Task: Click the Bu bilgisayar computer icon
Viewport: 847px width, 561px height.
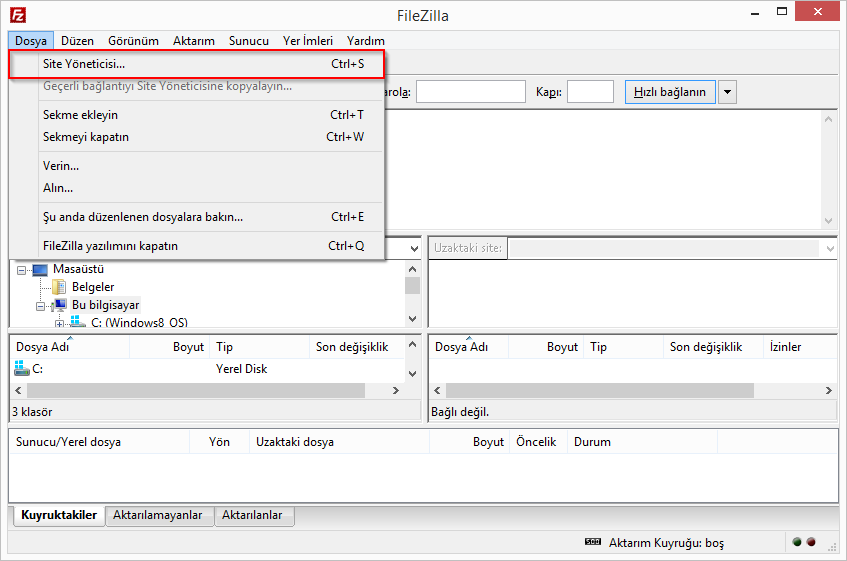Action: tap(59, 305)
